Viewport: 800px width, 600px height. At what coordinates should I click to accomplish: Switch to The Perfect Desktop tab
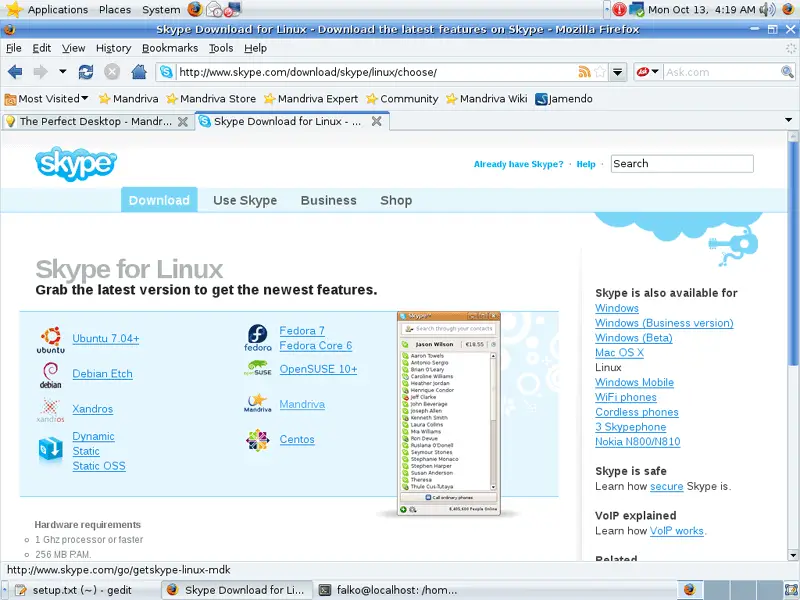[97, 121]
